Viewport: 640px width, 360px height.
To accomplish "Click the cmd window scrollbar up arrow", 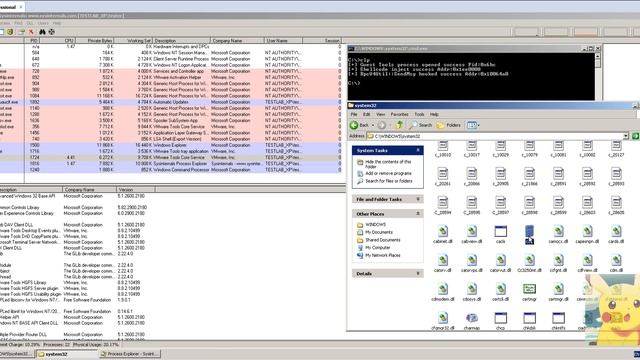I will [598, 56].
